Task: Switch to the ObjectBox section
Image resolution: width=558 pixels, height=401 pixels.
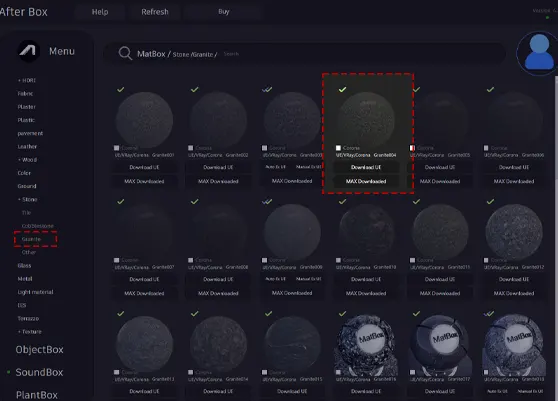Action: (x=40, y=349)
